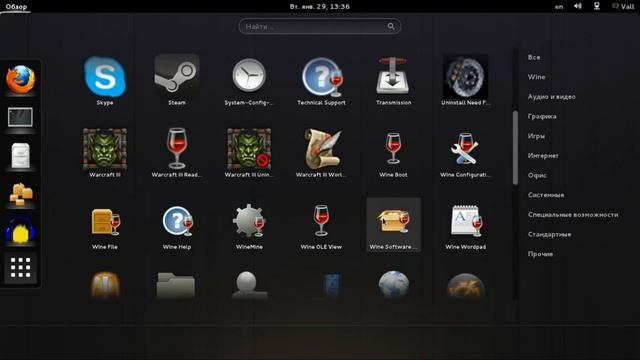Open Warcraft III Unin... icon
The image size is (640, 360).
click(249, 153)
